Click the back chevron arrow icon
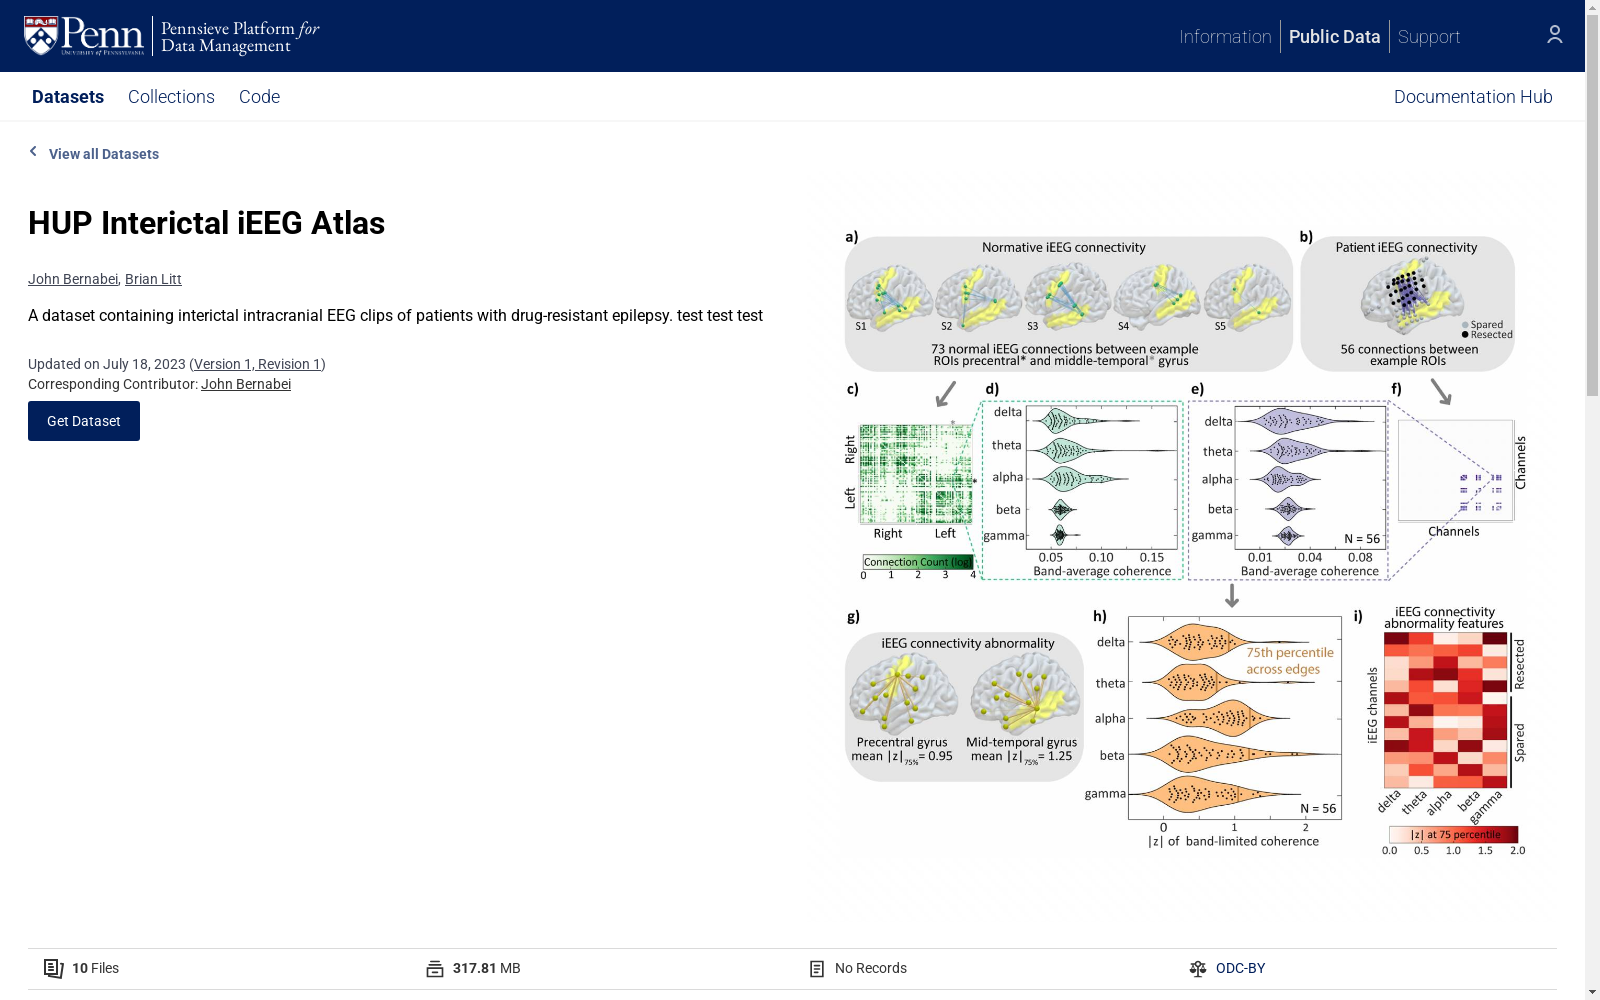Image resolution: width=1600 pixels, height=1000 pixels. (33, 152)
